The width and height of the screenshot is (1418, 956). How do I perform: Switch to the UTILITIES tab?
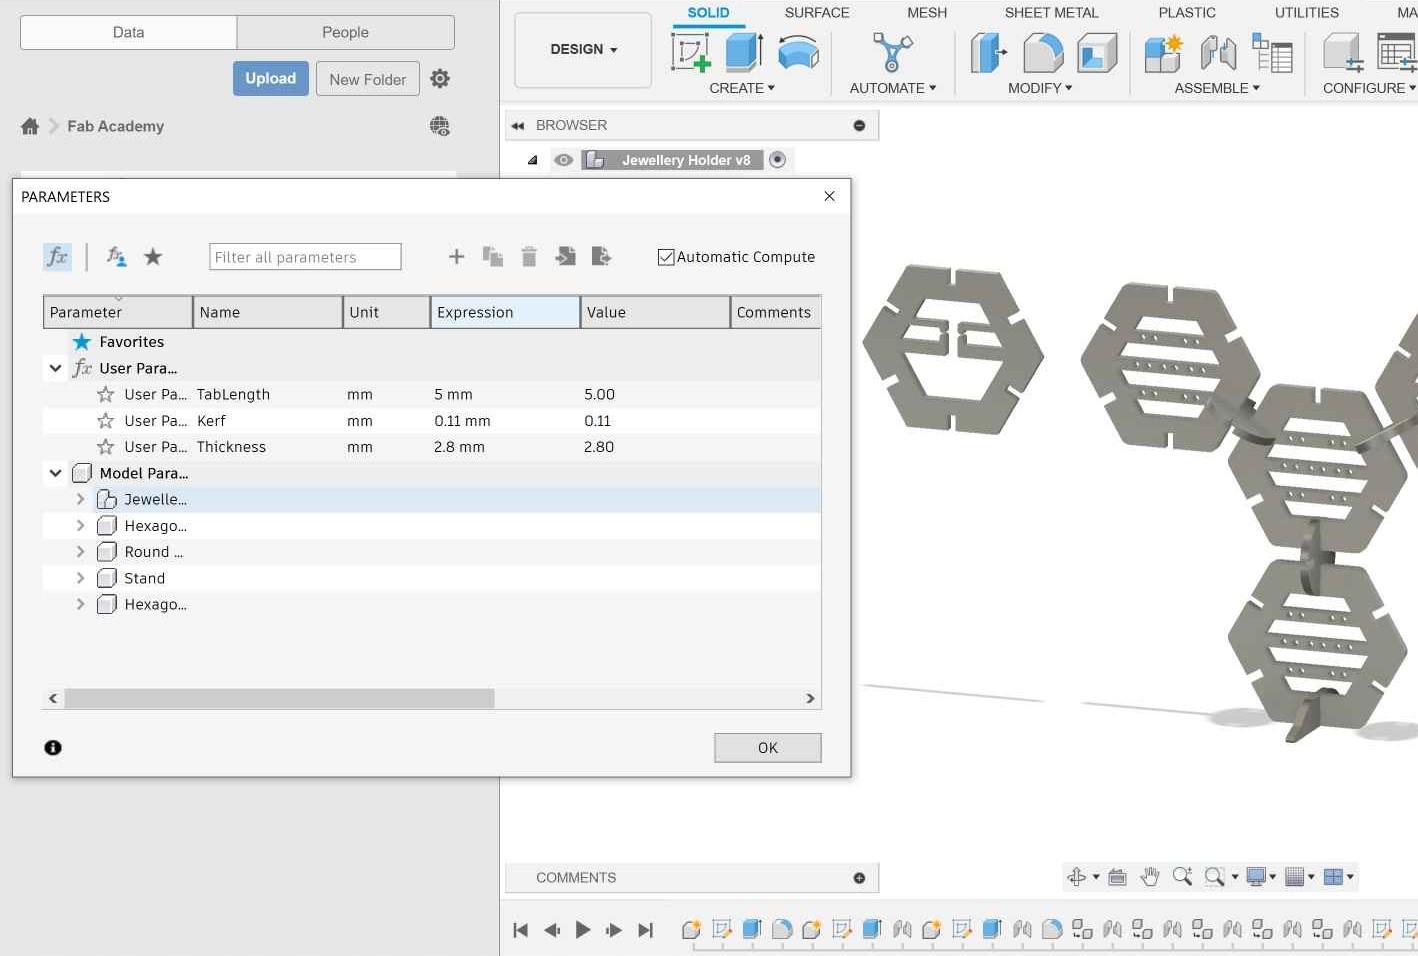point(1306,13)
